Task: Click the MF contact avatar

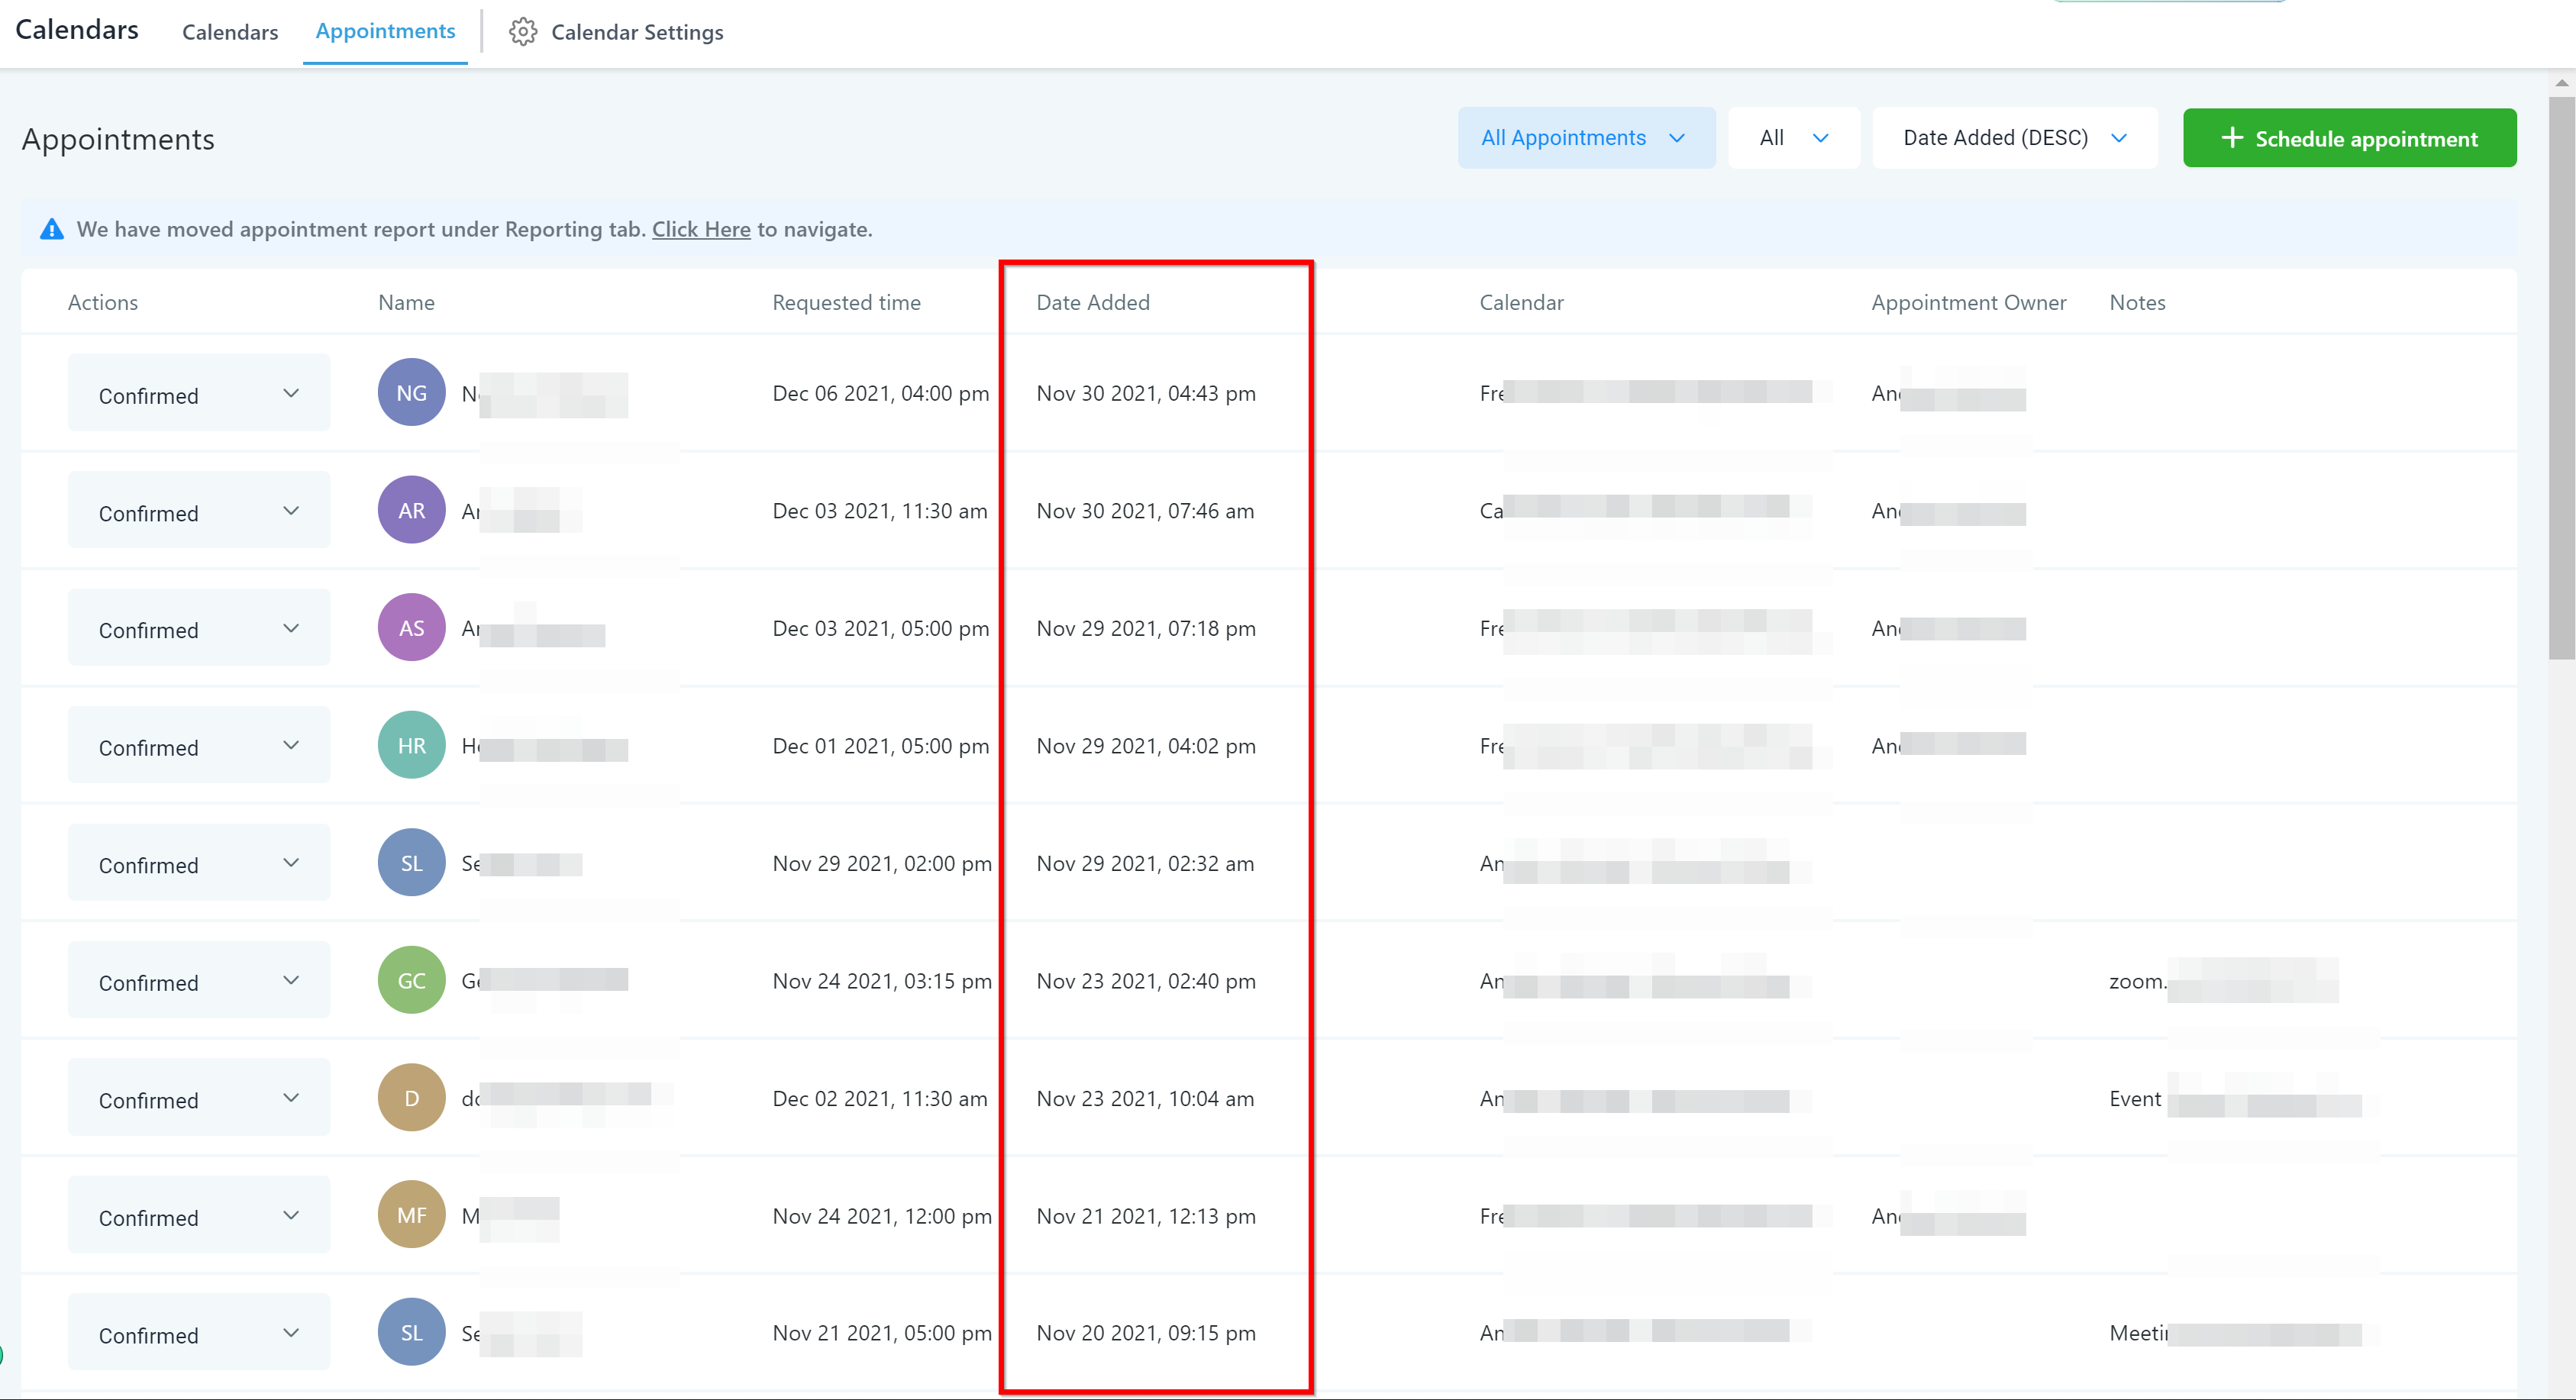Action: (x=411, y=1216)
